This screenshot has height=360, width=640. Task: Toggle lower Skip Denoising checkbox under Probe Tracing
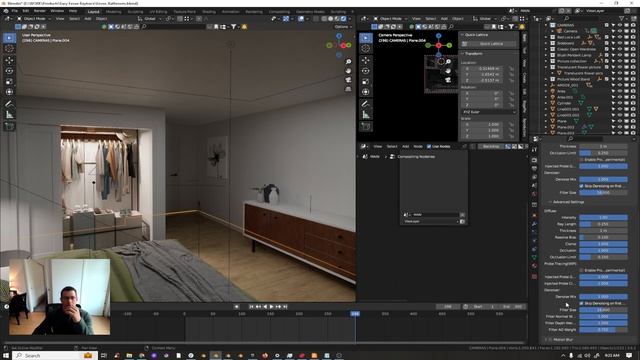click(x=581, y=303)
